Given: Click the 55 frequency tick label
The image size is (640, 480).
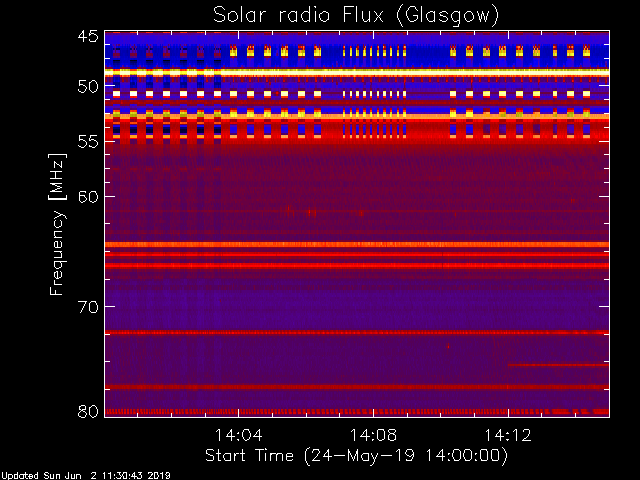Looking at the screenshot, I should click(x=88, y=142).
